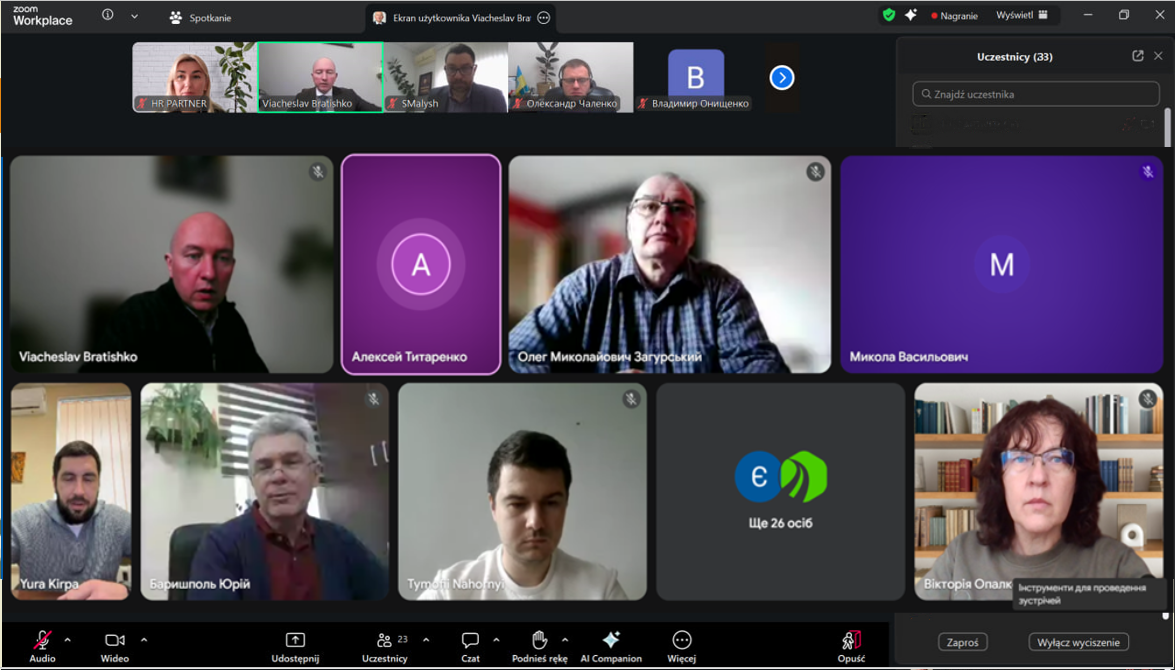Viewport: 1175px width, 670px height.
Task: Click muted mic icon on Viacheslav Bratishko tile
Action: point(318,172)
